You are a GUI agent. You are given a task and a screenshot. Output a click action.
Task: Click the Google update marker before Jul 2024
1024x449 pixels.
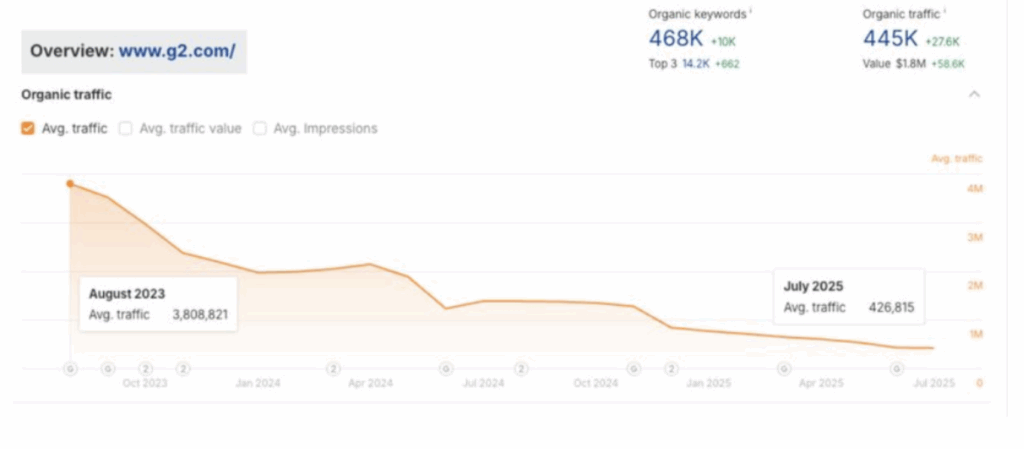[446, 369]
